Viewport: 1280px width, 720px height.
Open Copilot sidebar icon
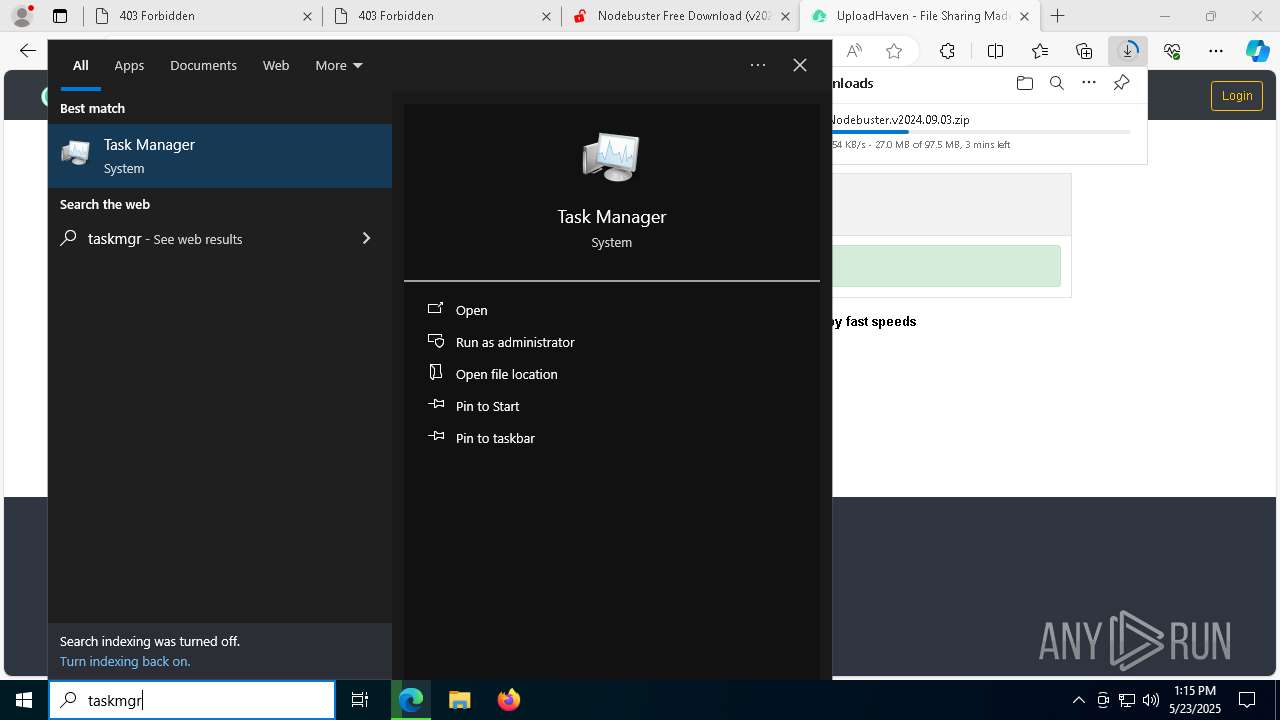[1257, 51]
